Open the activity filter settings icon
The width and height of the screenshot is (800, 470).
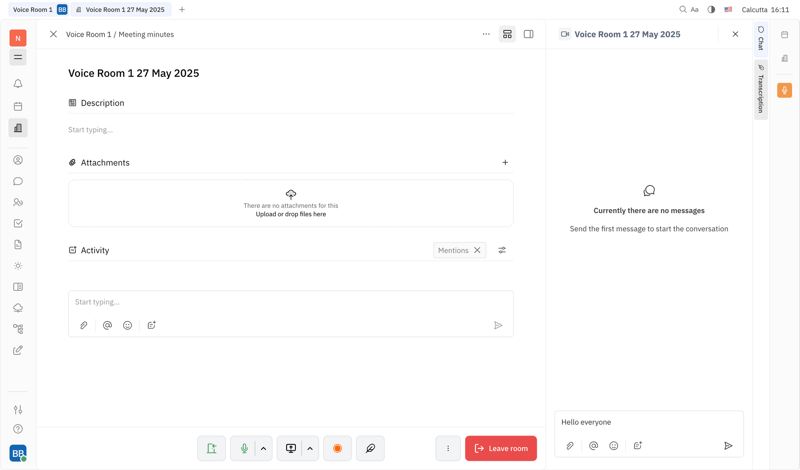[502, 250]
